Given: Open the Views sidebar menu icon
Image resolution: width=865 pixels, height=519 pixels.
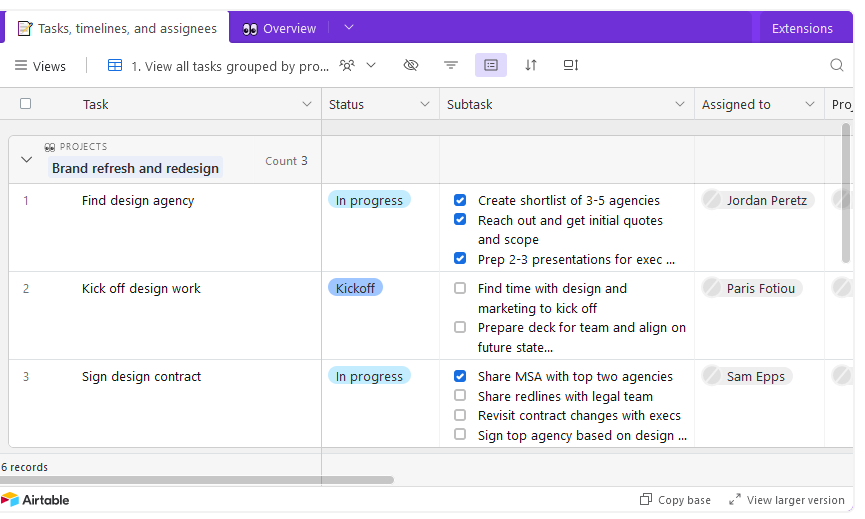Looking at the screenshot, I should (x=20, y=66).
